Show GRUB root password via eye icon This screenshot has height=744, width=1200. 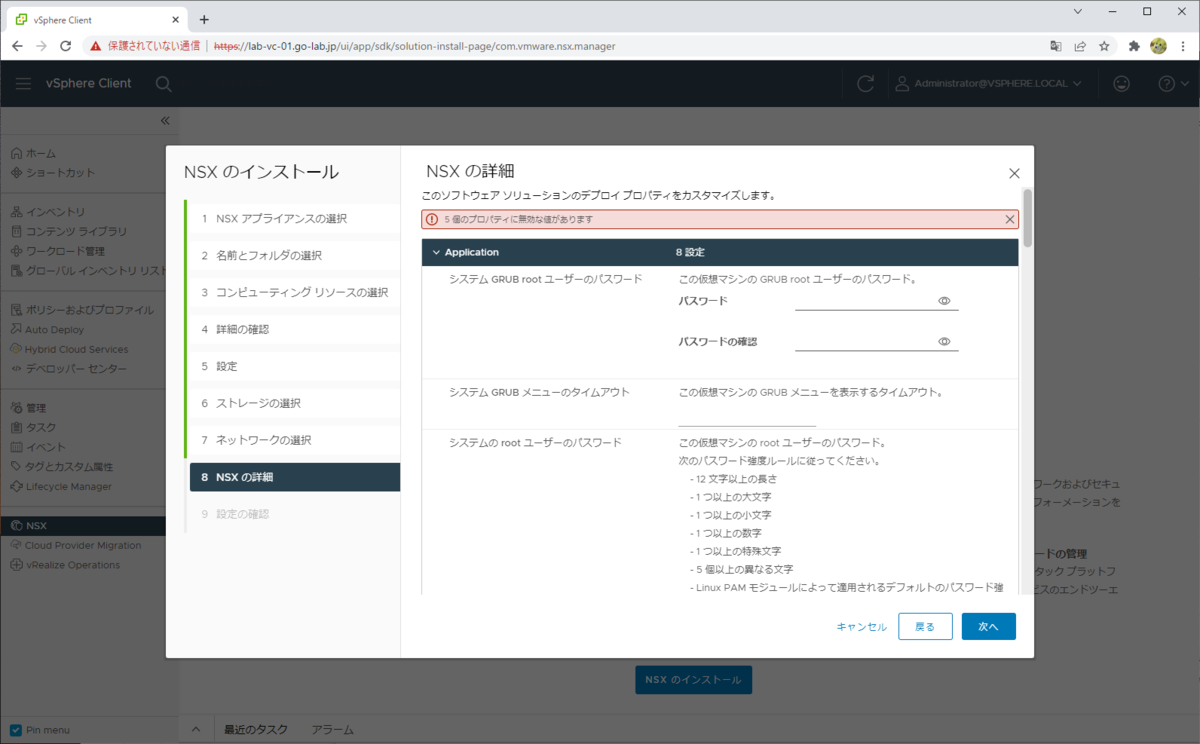pos(944,301)
